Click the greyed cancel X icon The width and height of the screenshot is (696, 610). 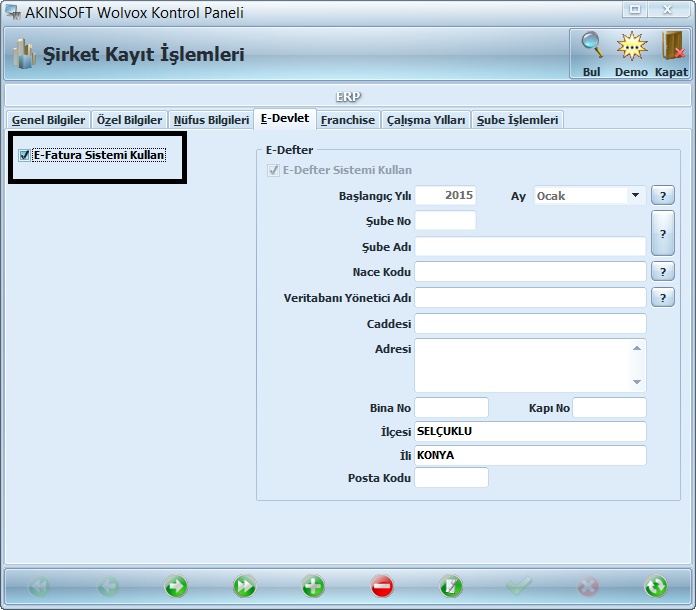(x=588, y=586)
